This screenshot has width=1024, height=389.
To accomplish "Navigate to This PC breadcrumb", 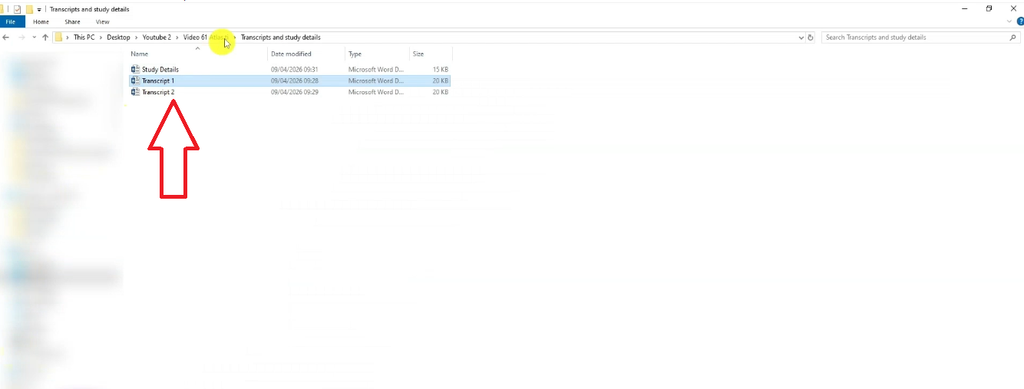I will 84,37.
